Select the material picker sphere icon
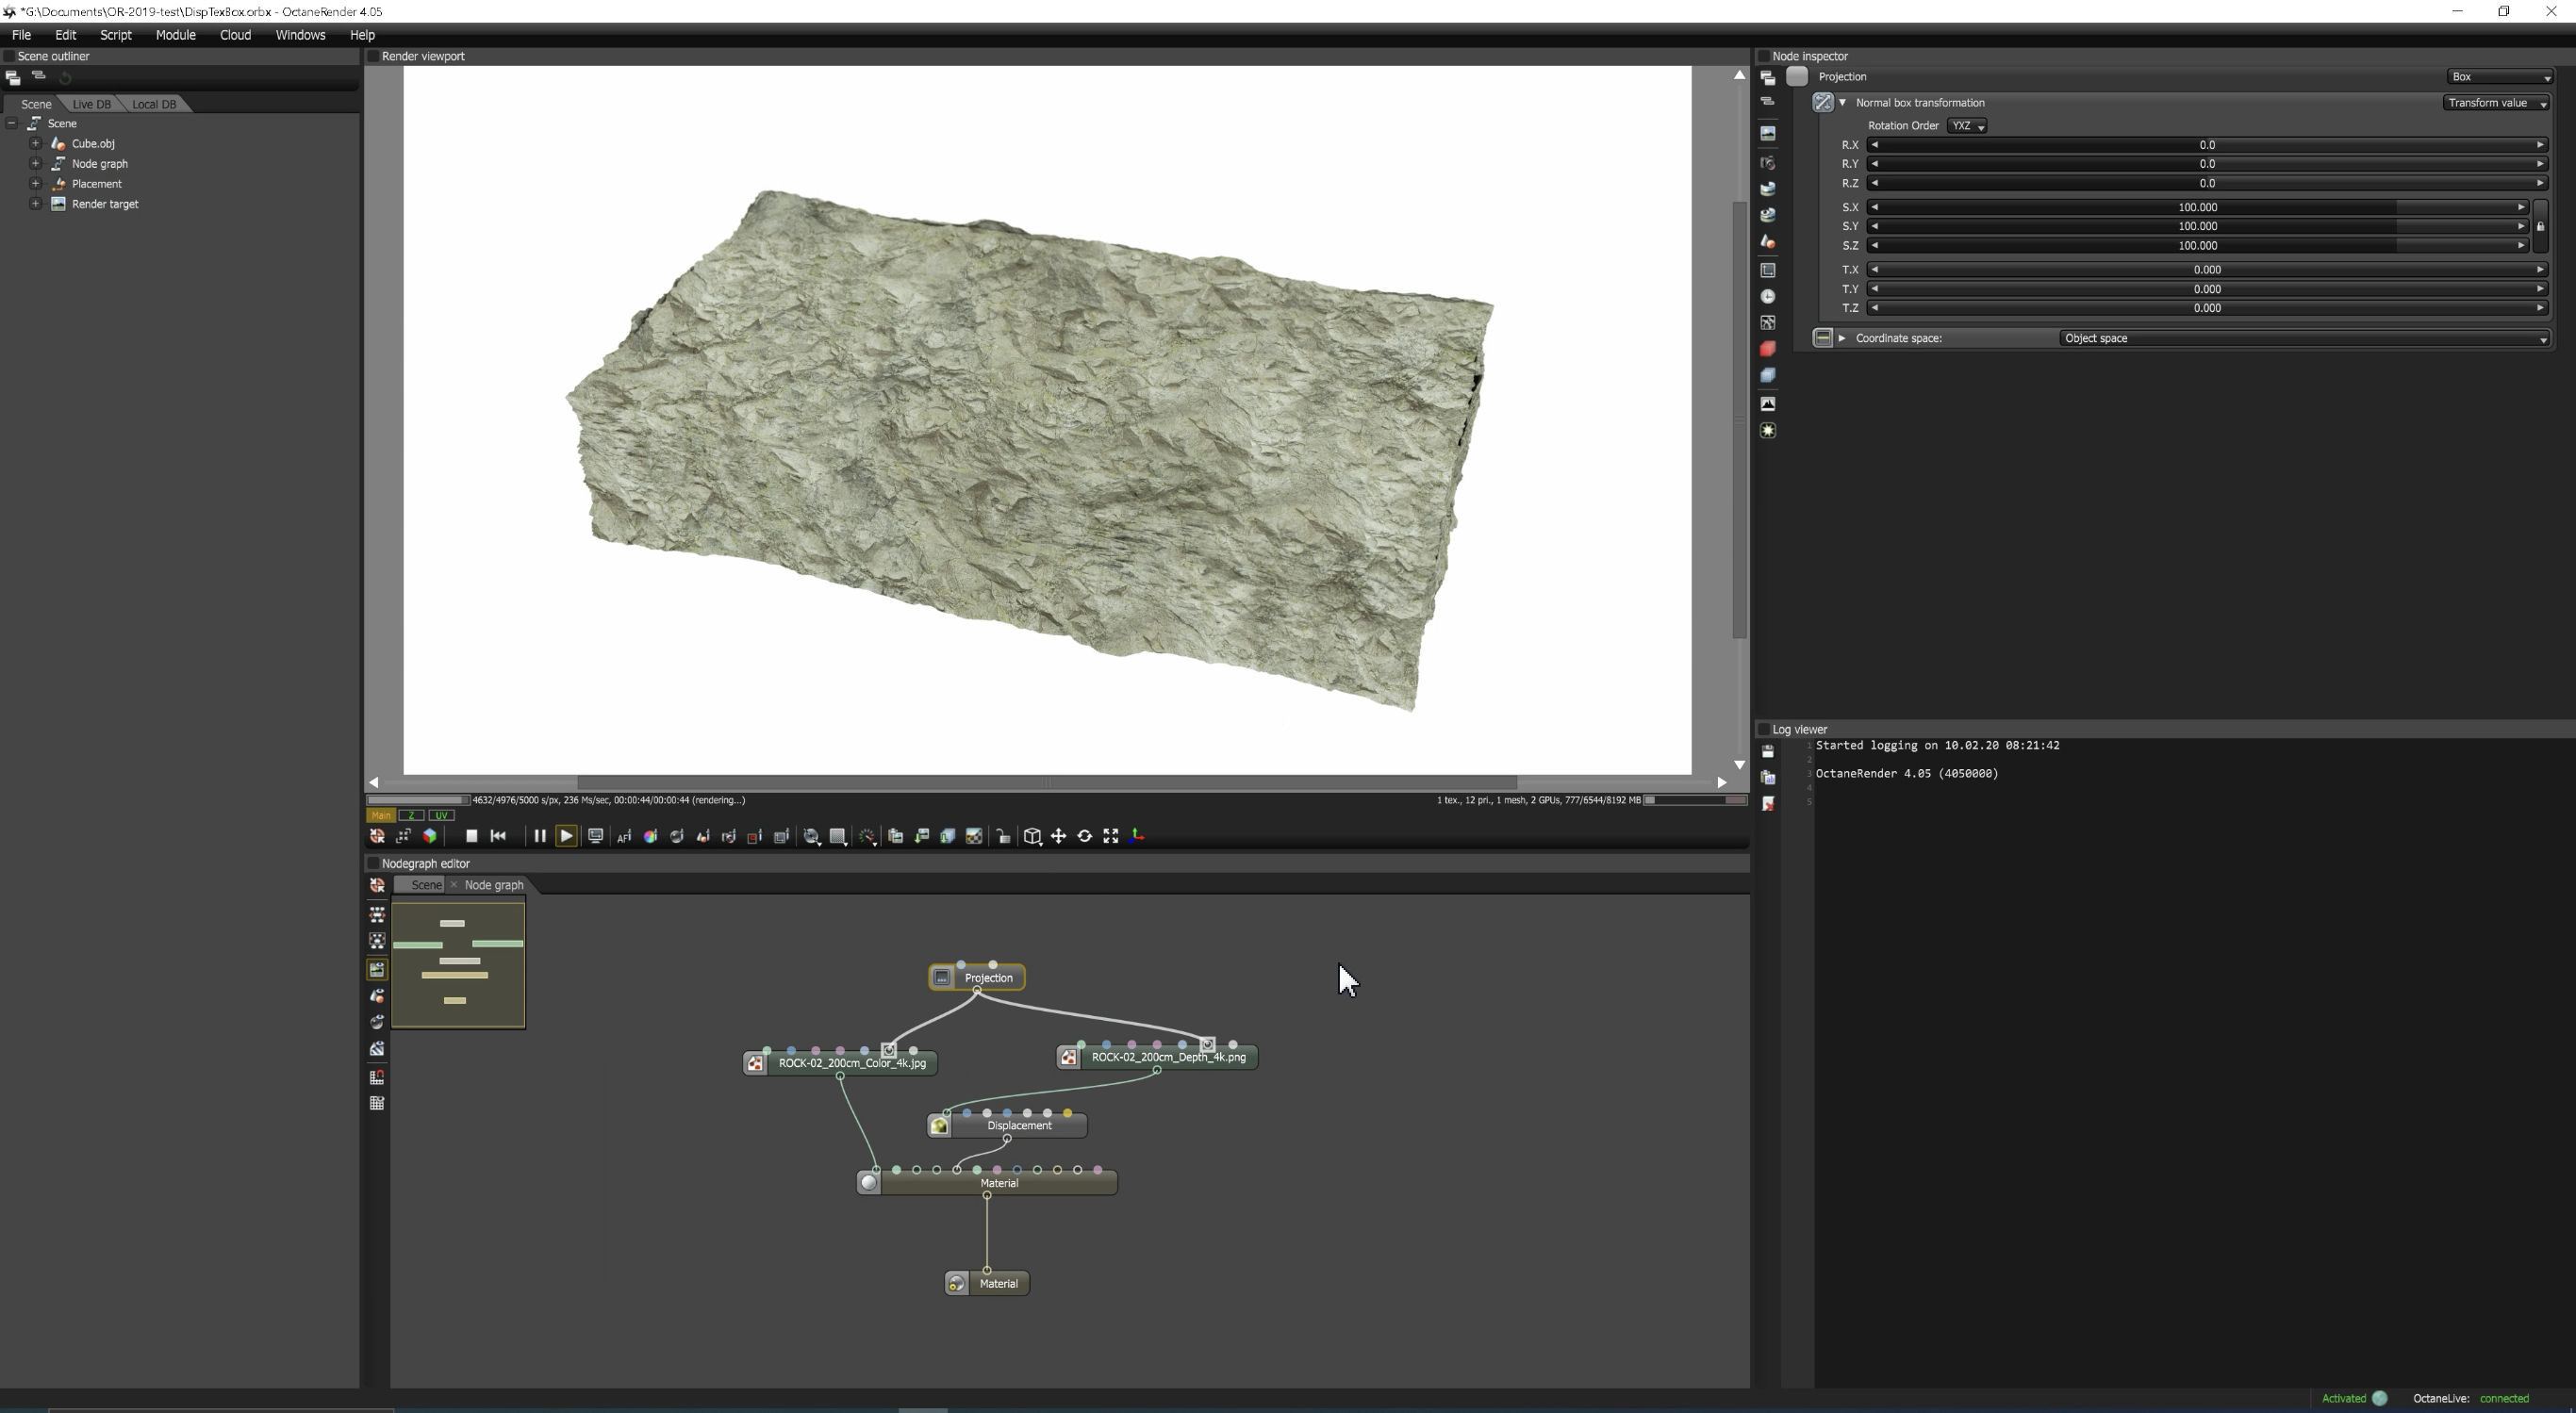 (x=677, y=836)
